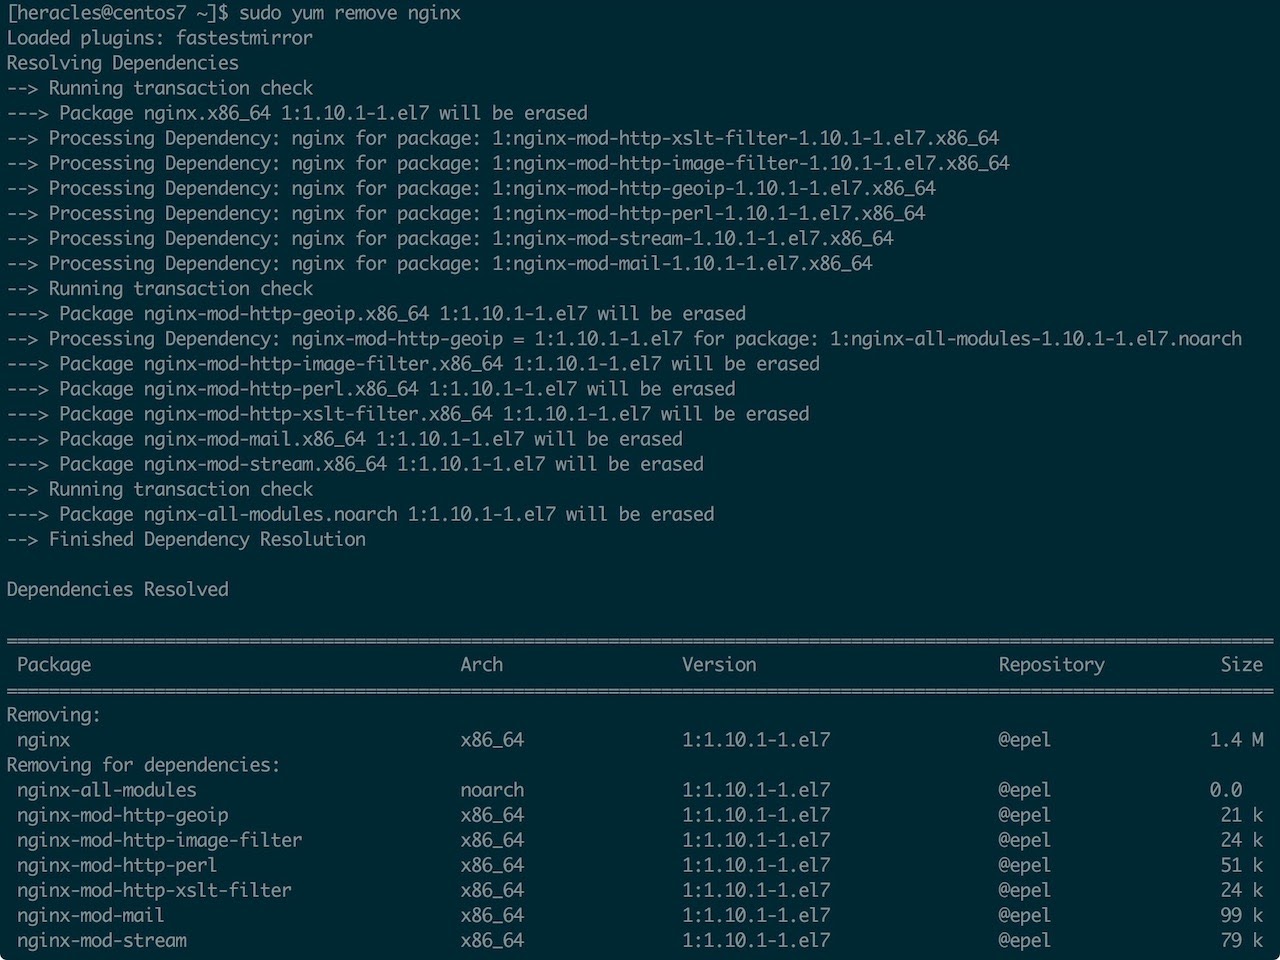Image resolution: width=1280 pixels, height=960 pixels.
Task: Click the nginx-mod-http-xslt-filter-1.10.1-1.el7.x86_64 dependency line
Action: pos(503,138)
